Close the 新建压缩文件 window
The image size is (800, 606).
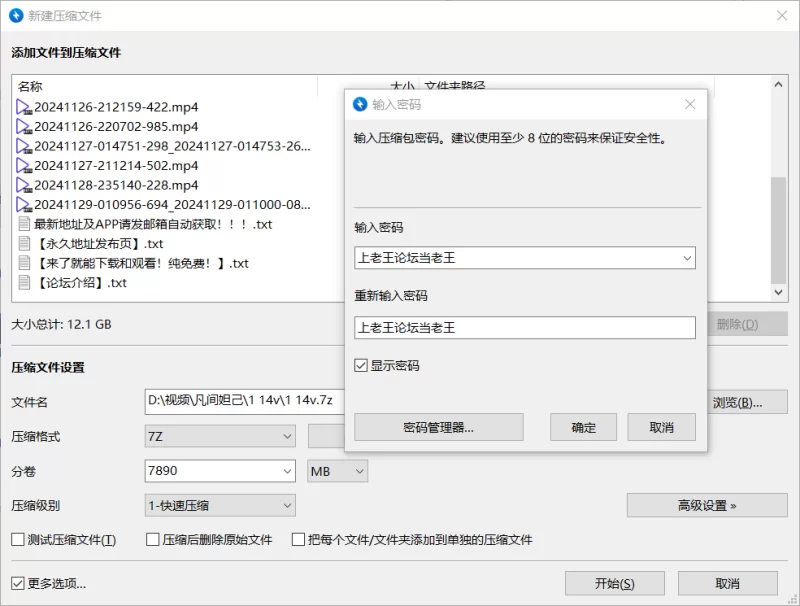pos(782,15)
